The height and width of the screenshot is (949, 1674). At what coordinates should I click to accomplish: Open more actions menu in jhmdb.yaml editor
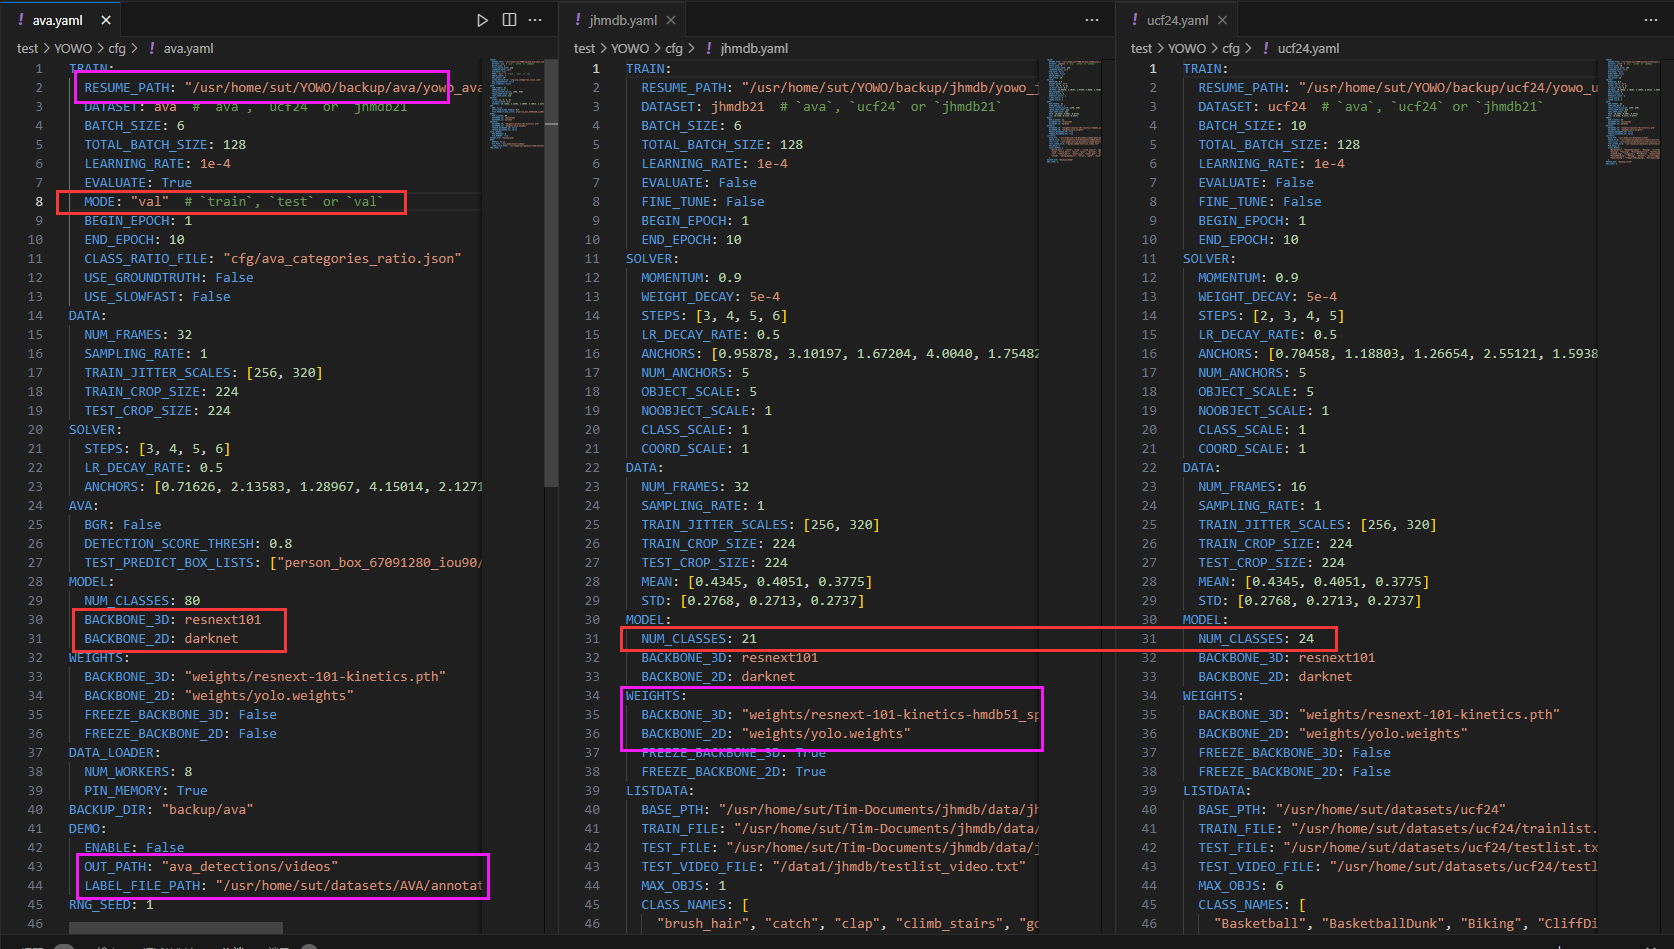[x=1092, y=20]
